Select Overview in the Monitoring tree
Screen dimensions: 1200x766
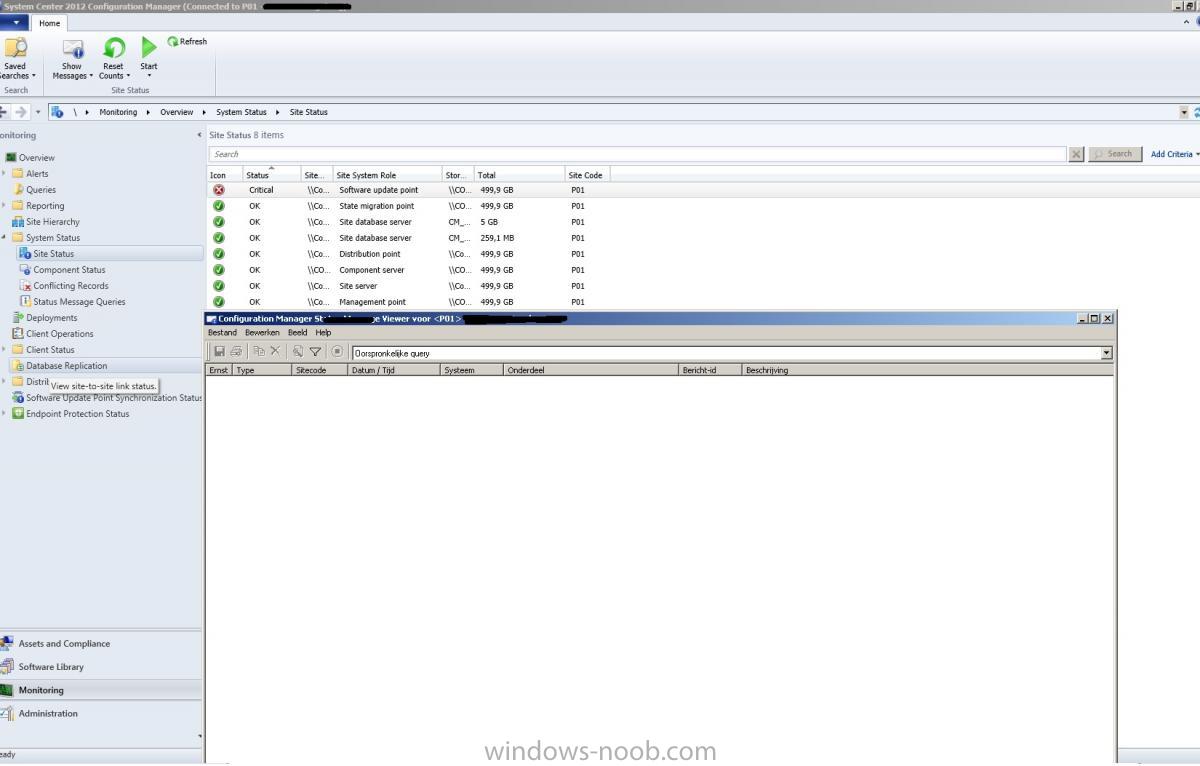tap(36, 158)
